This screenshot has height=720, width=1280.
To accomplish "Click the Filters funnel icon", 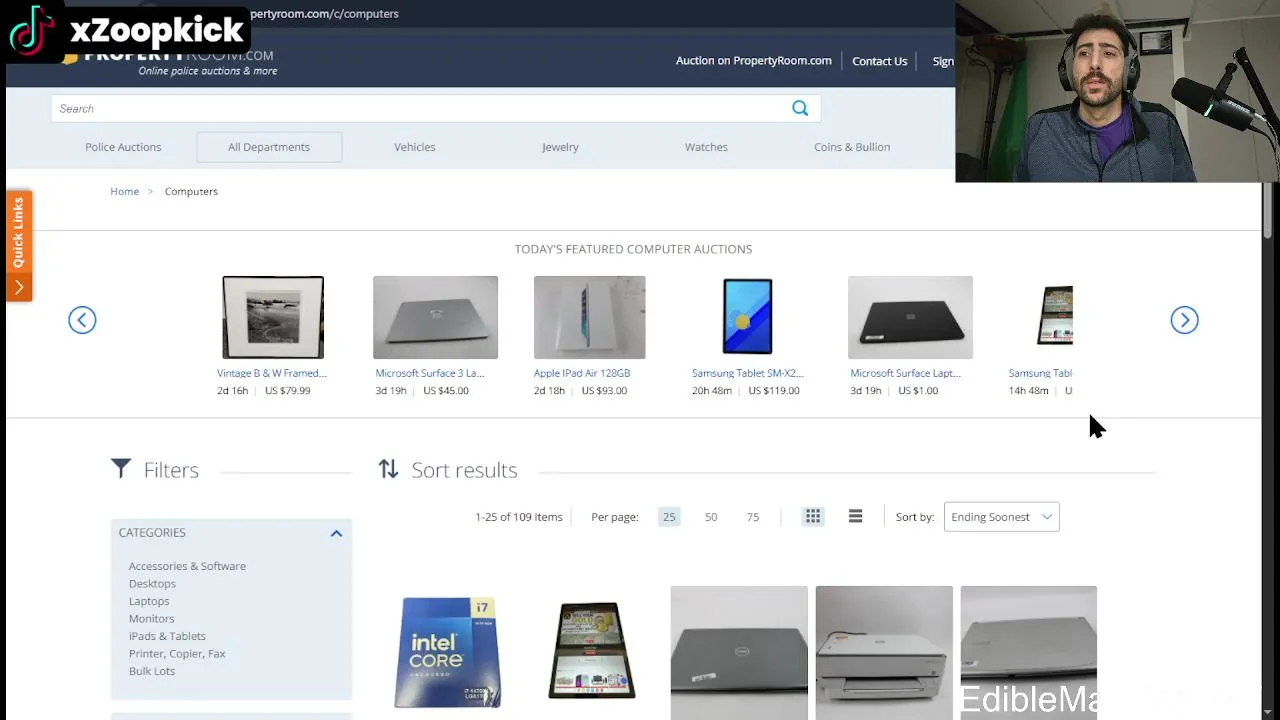I will click(x=121, y=468).
